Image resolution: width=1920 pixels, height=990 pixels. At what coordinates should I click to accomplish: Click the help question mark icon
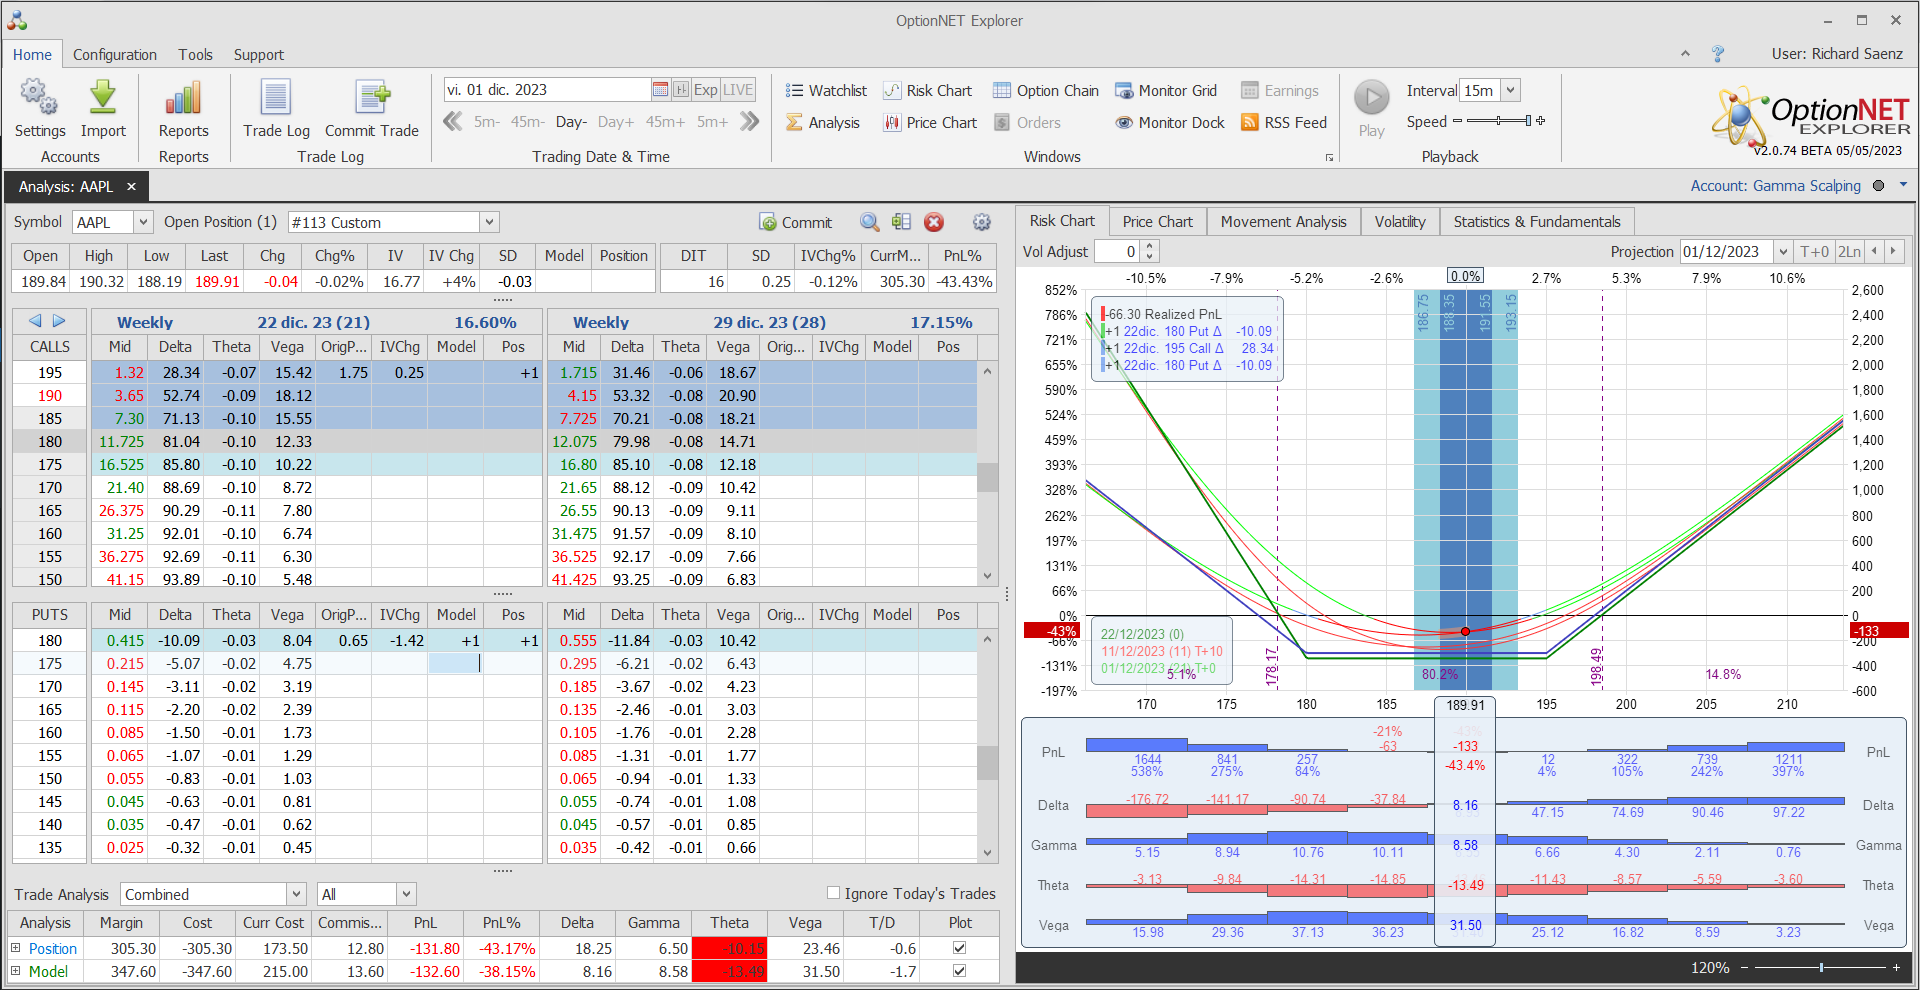(x=1718, y=54)
